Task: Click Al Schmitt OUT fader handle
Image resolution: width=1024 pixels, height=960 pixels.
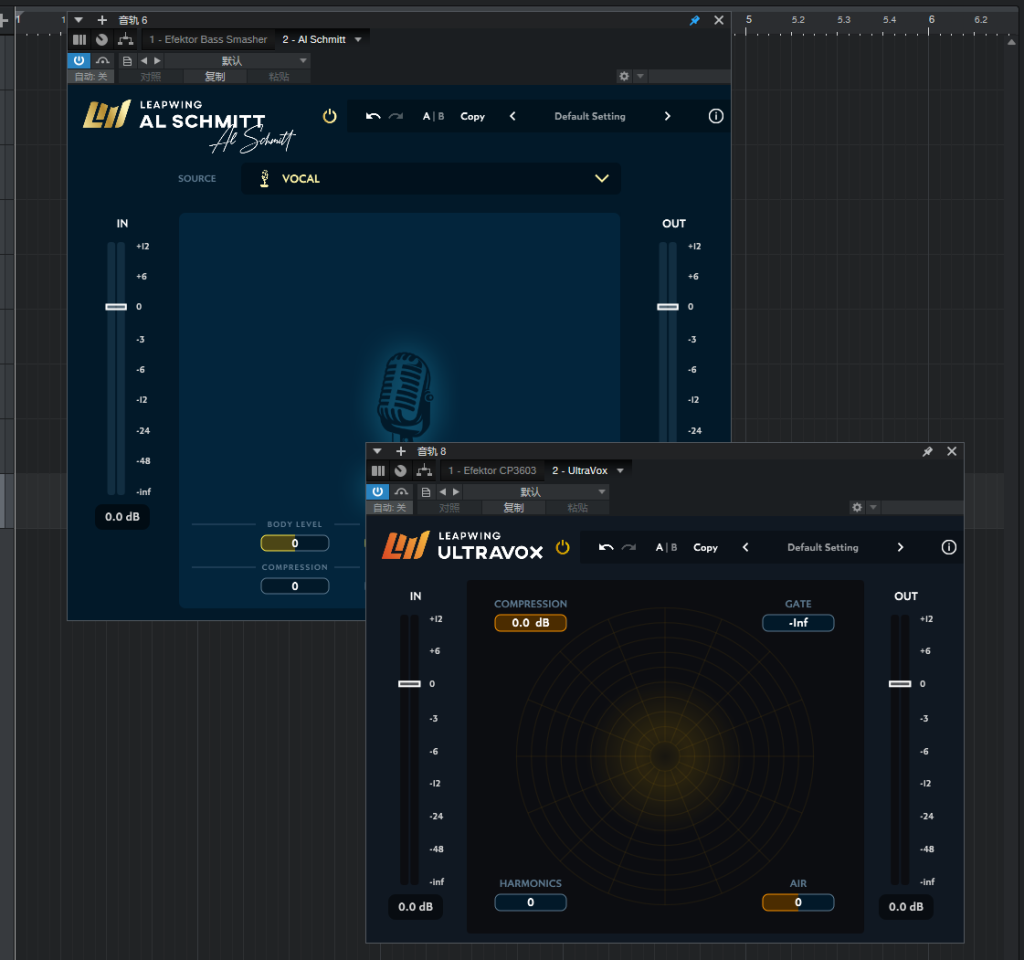Action: point(667,307)
